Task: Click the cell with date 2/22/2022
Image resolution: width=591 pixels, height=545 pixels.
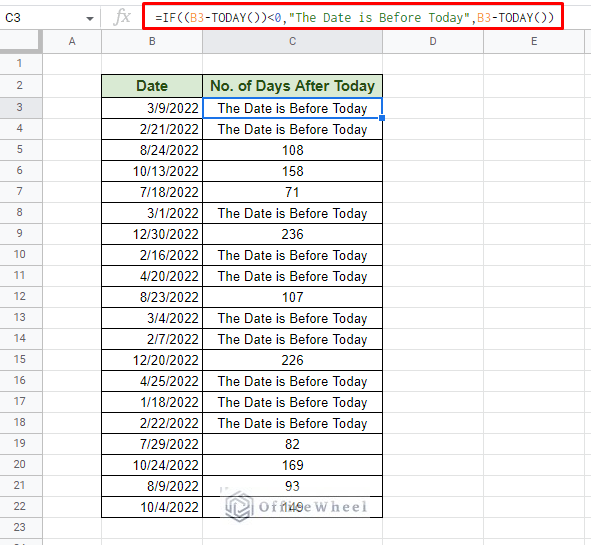Action: point(152,423)
